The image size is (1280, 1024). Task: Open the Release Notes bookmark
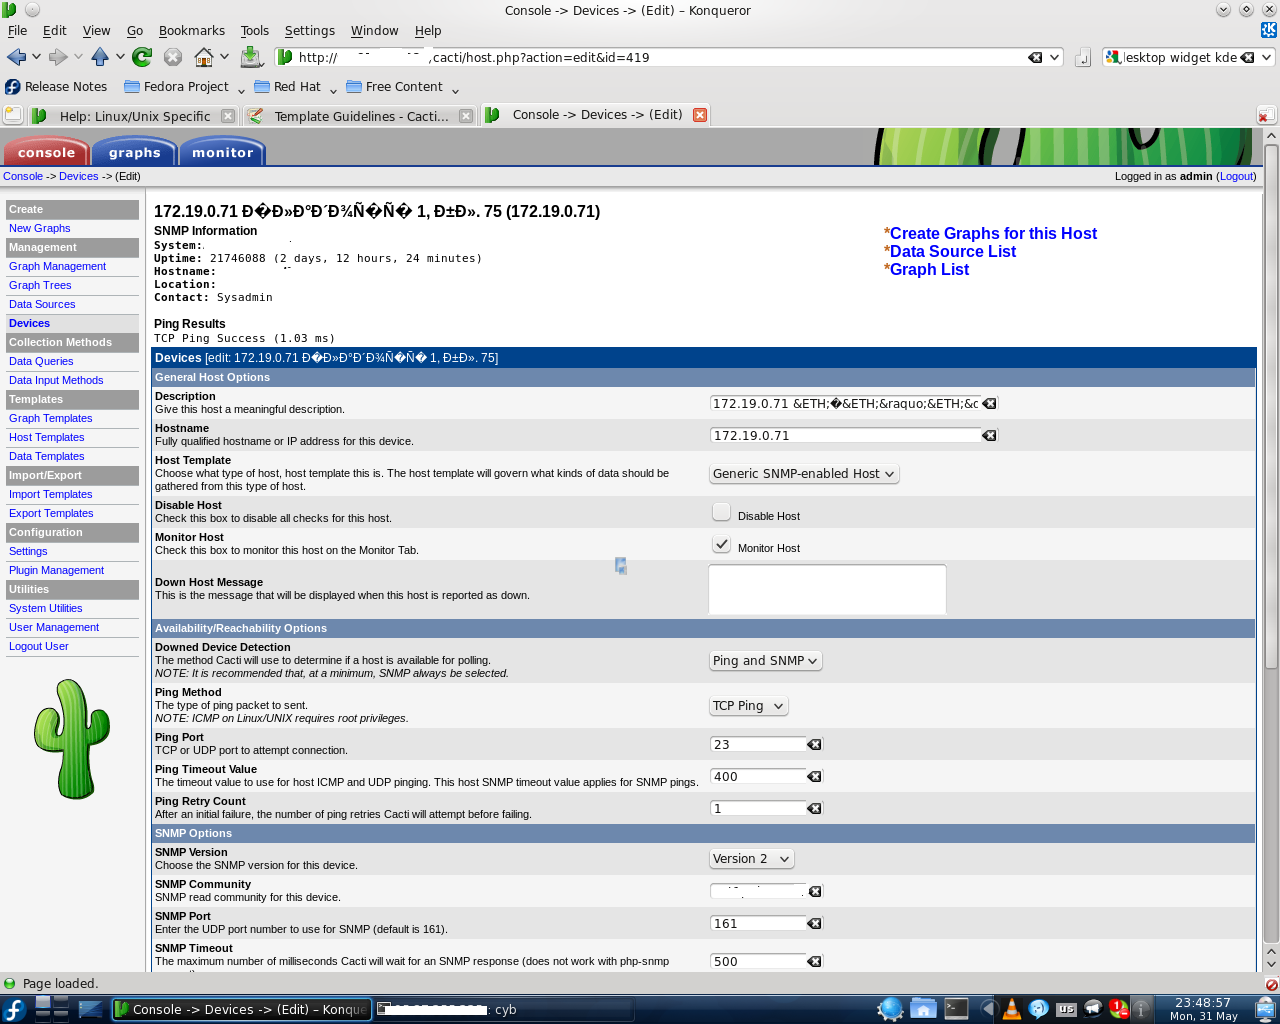point(56,87)
